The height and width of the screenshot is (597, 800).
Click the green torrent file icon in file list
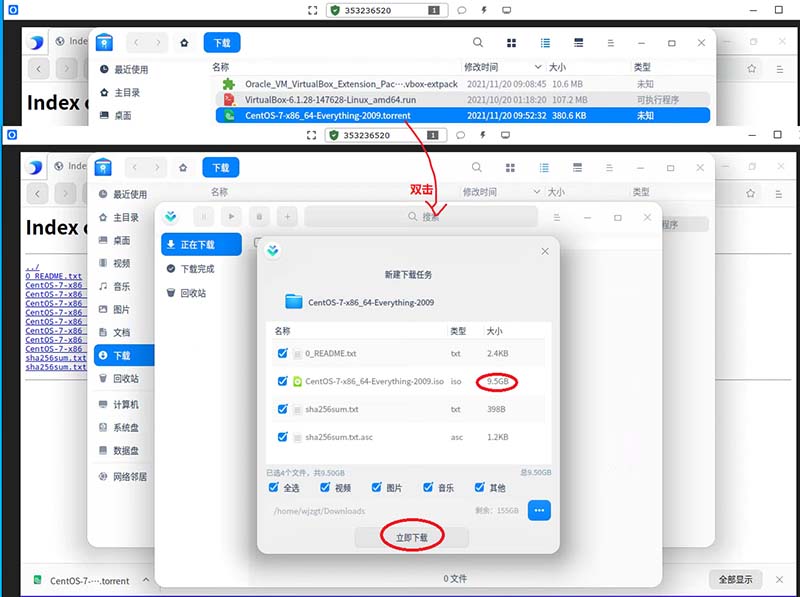click(230, 115)
